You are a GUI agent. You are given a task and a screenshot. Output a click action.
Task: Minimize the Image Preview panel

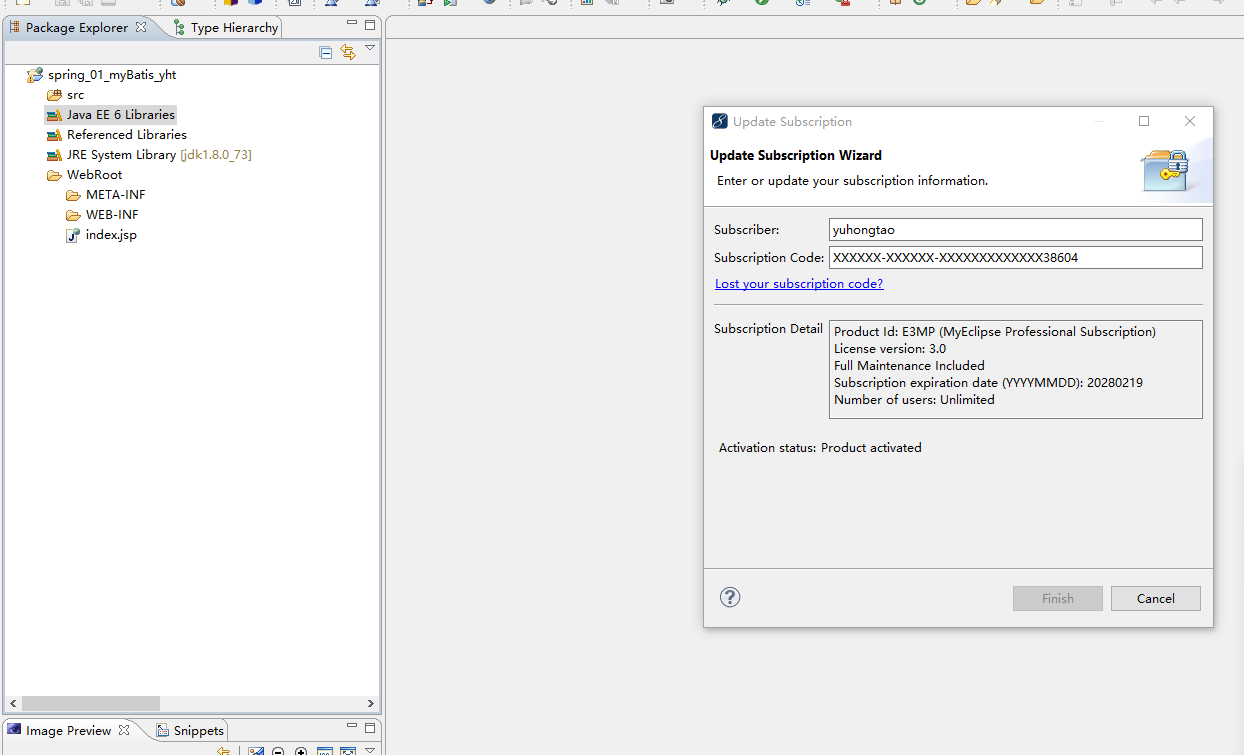click(352, 727)
